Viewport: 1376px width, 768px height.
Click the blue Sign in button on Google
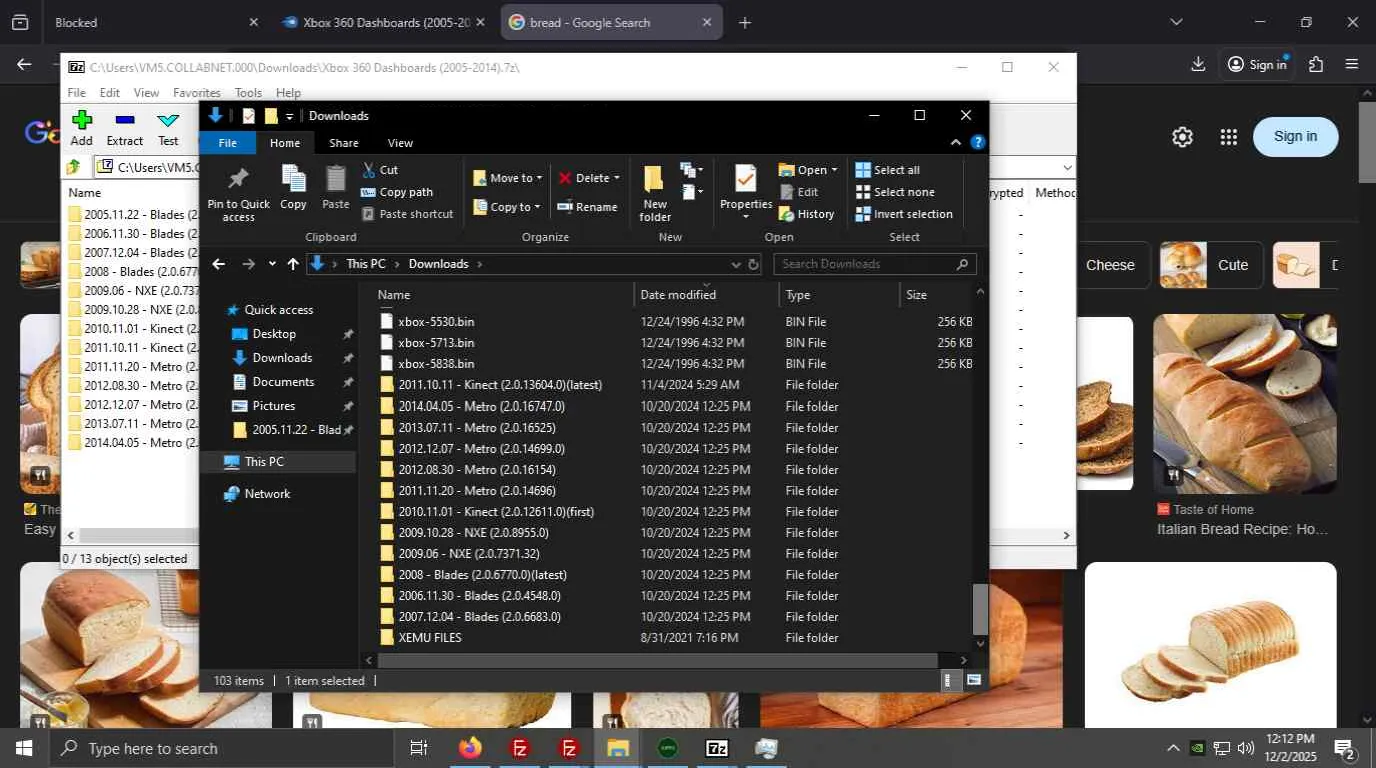(1295, 137)
